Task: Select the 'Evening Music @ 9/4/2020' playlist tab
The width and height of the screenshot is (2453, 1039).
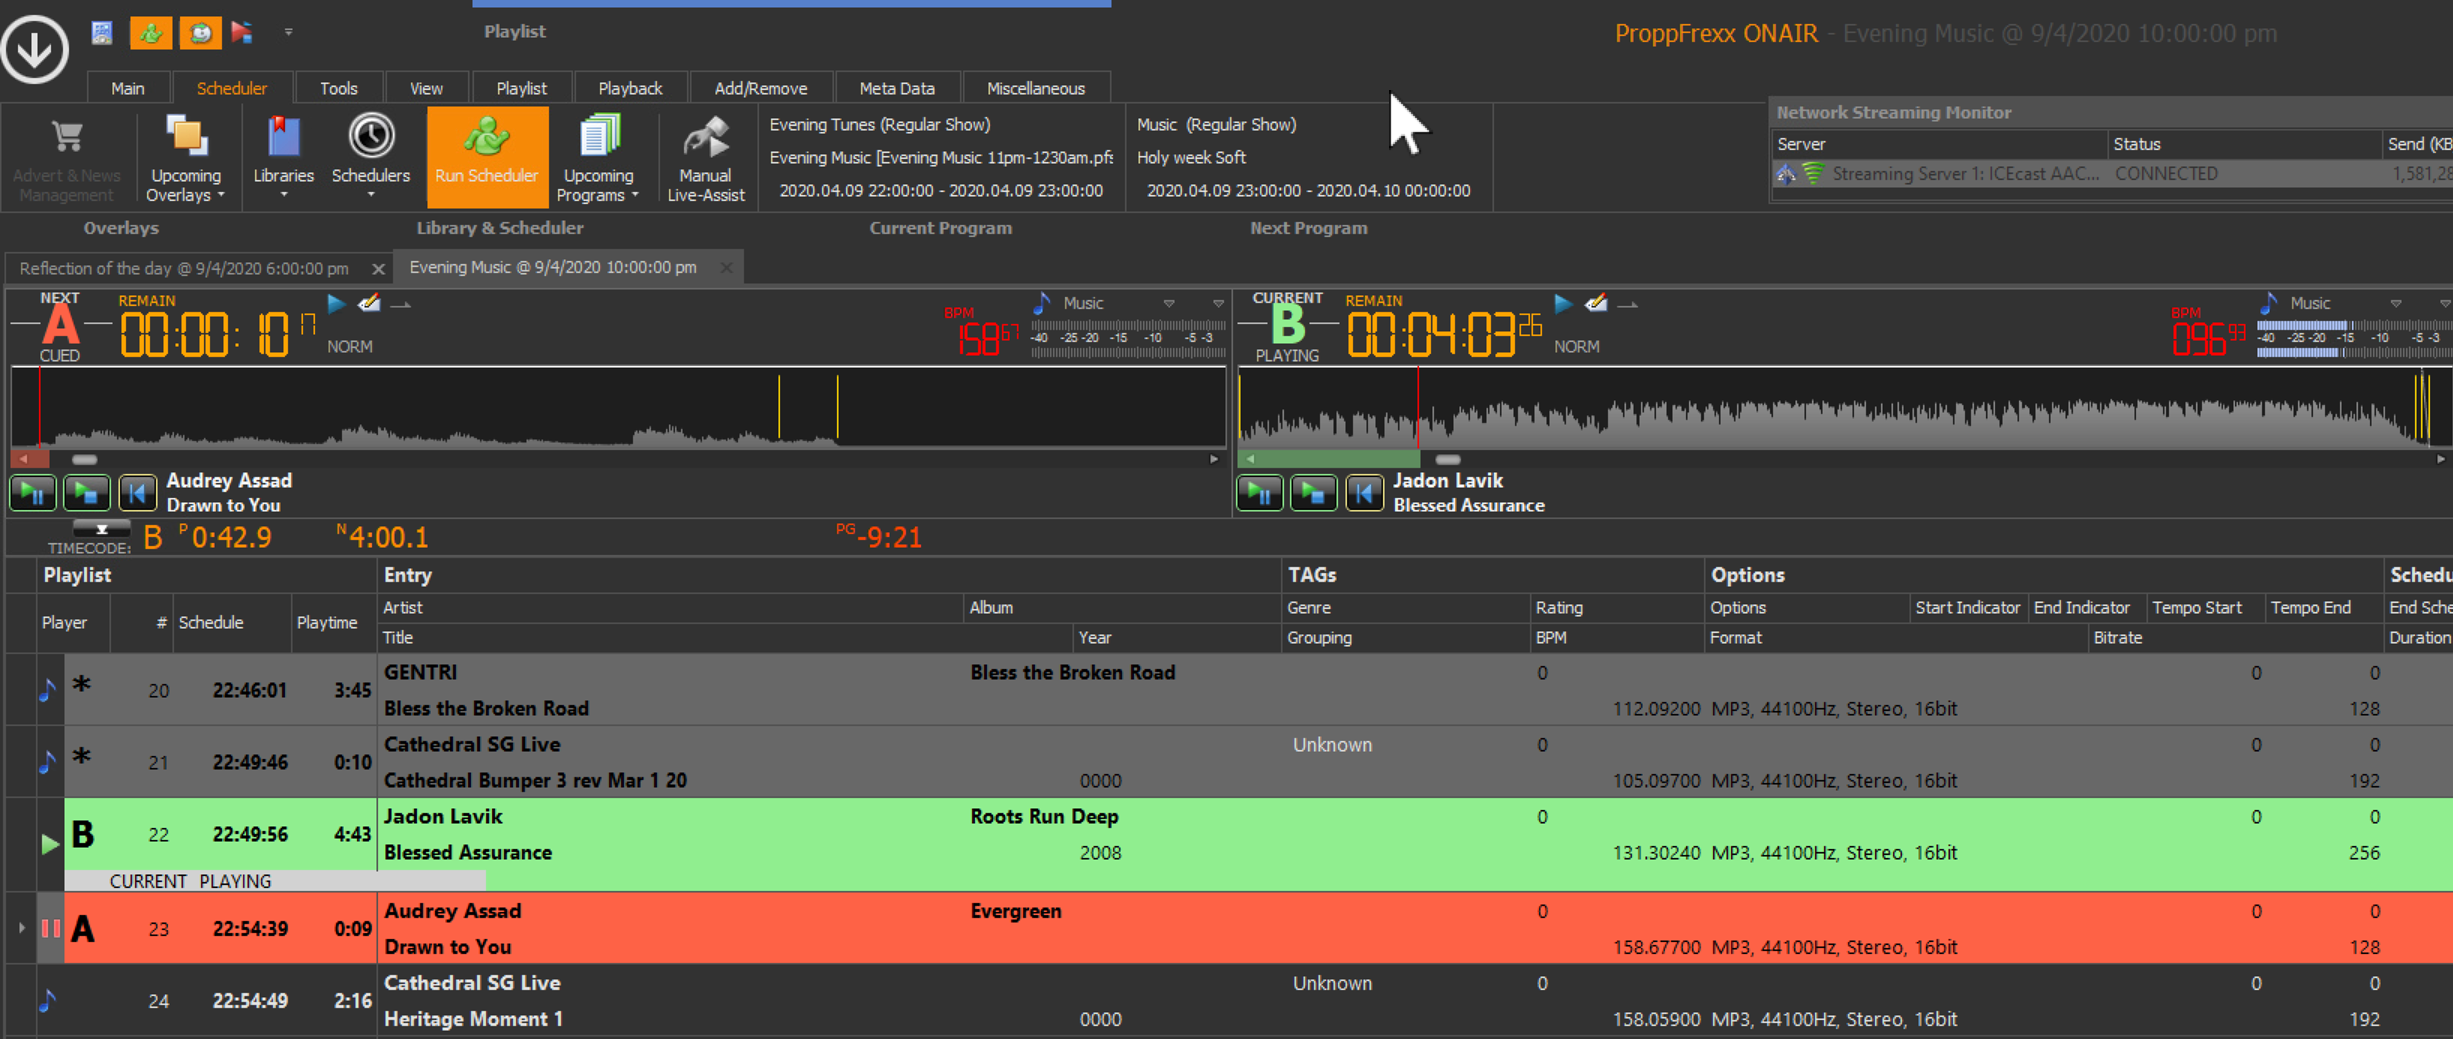Action: point(553,267)
